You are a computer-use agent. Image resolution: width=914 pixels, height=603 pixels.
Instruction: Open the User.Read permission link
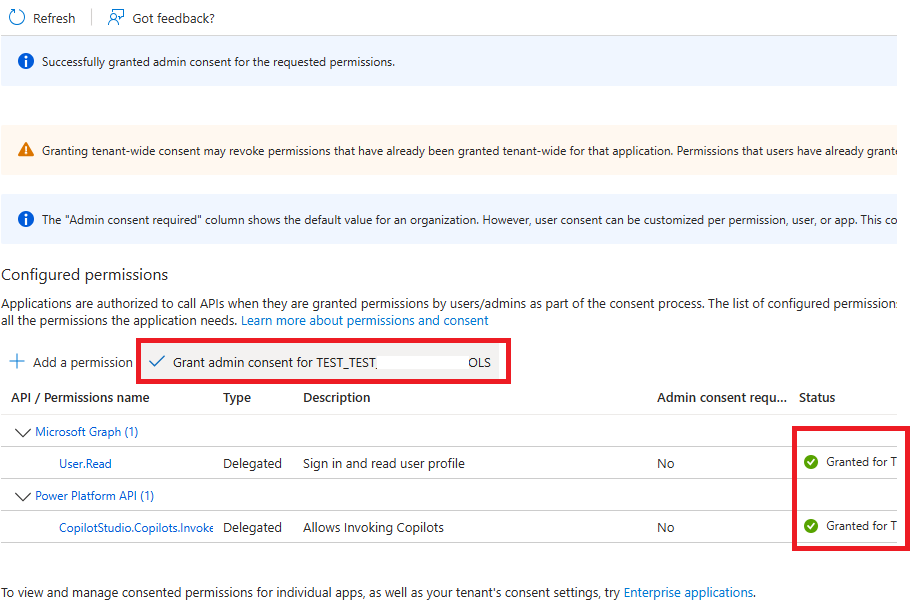coord(85,463)
